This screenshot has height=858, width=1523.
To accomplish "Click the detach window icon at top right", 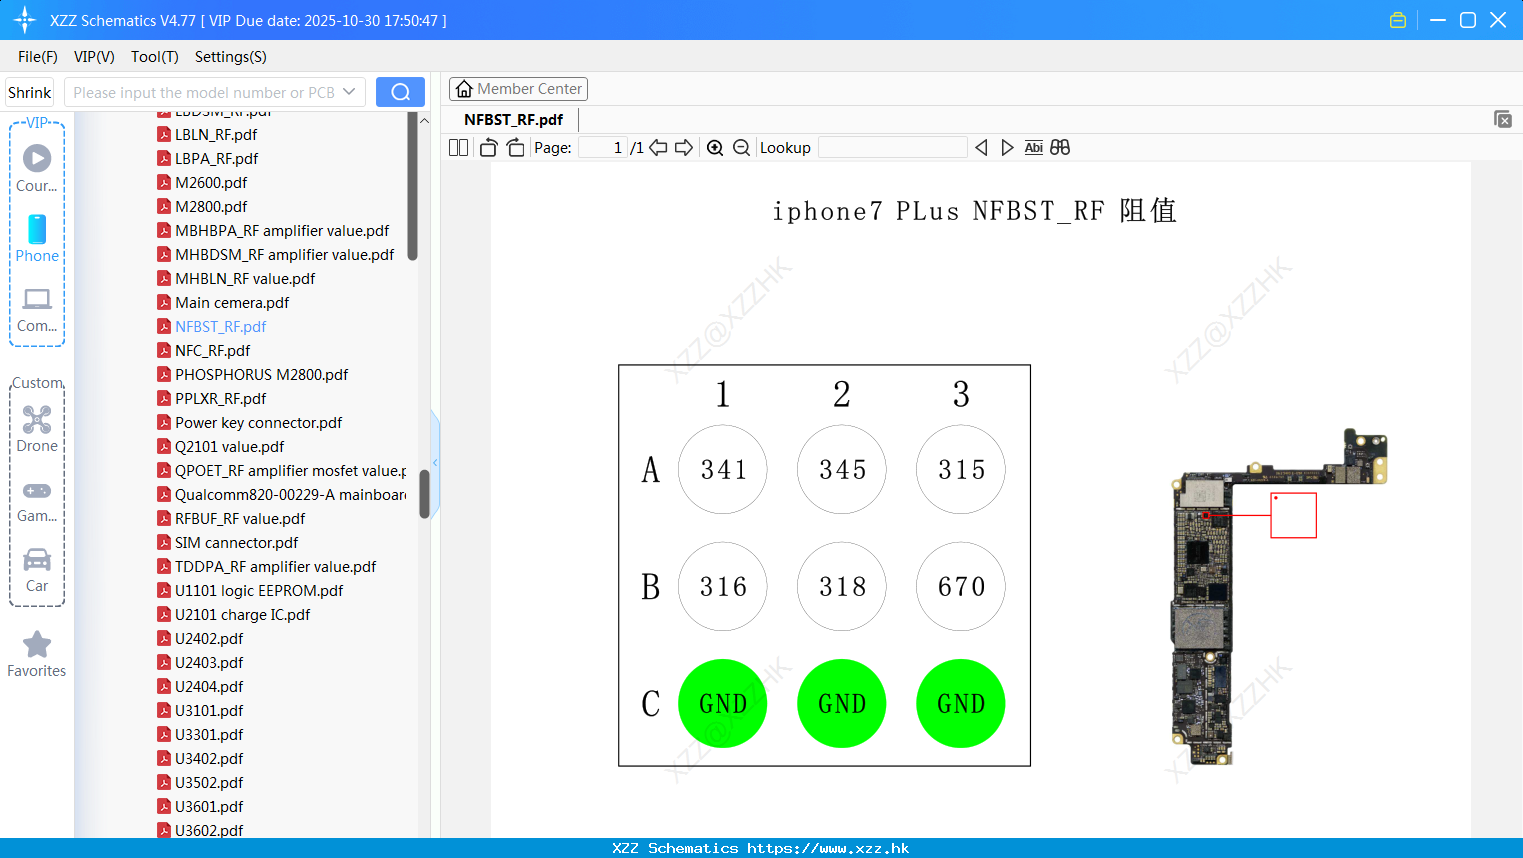I will tap(1502, 119).
